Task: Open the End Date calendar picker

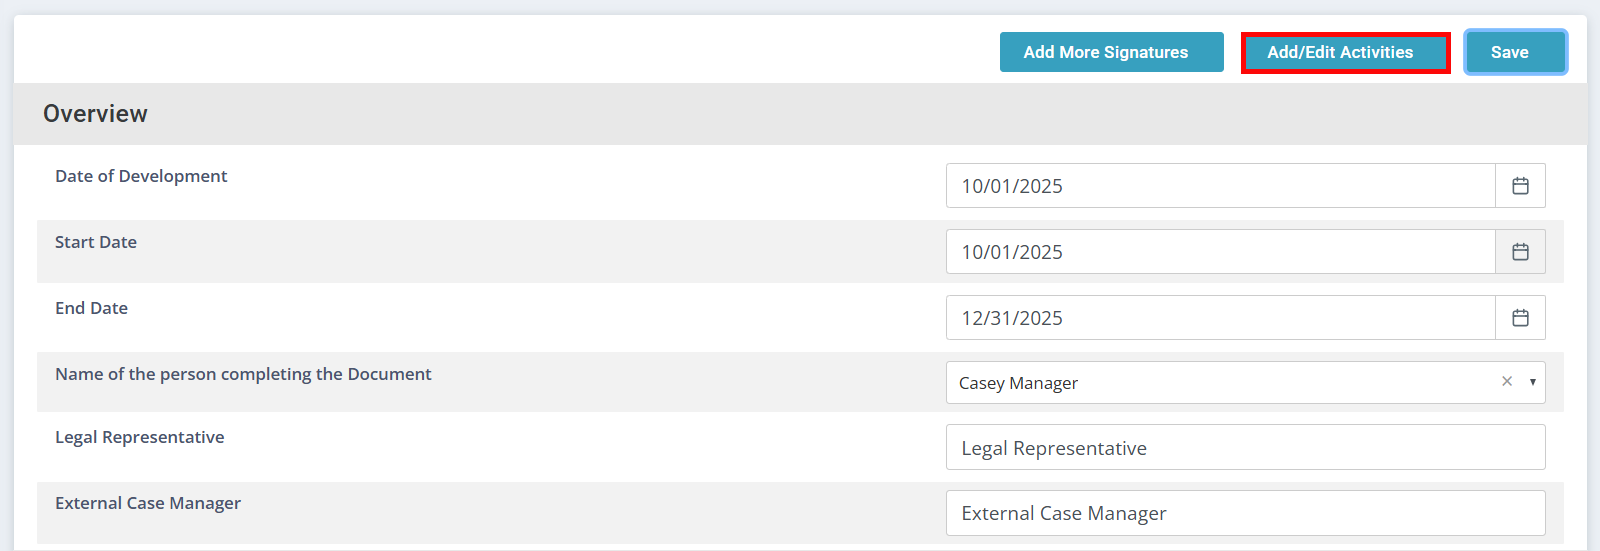Action: click(1520, 318)
